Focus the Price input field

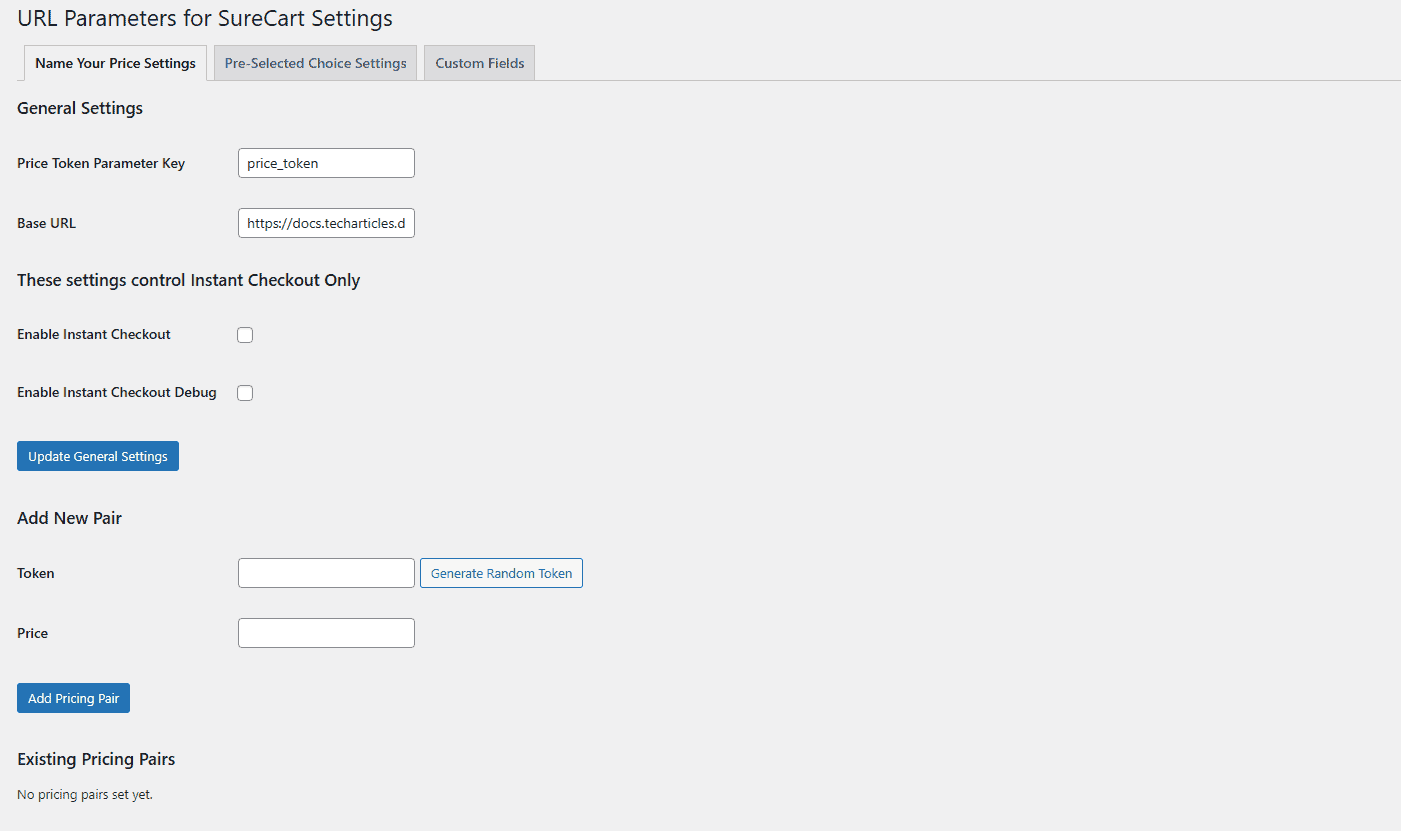click(326, 633)
